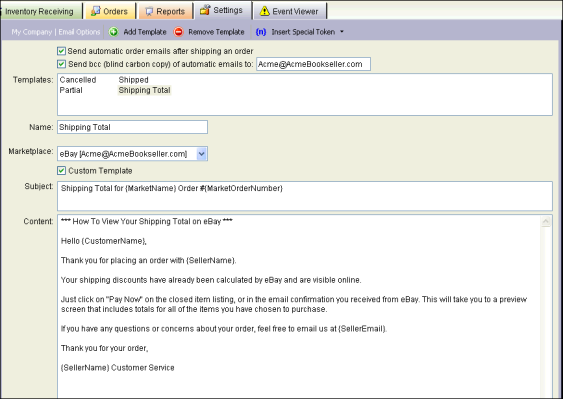Click the Reports tab icon
The width and height of the screenshot is (563, 399).
149,11
